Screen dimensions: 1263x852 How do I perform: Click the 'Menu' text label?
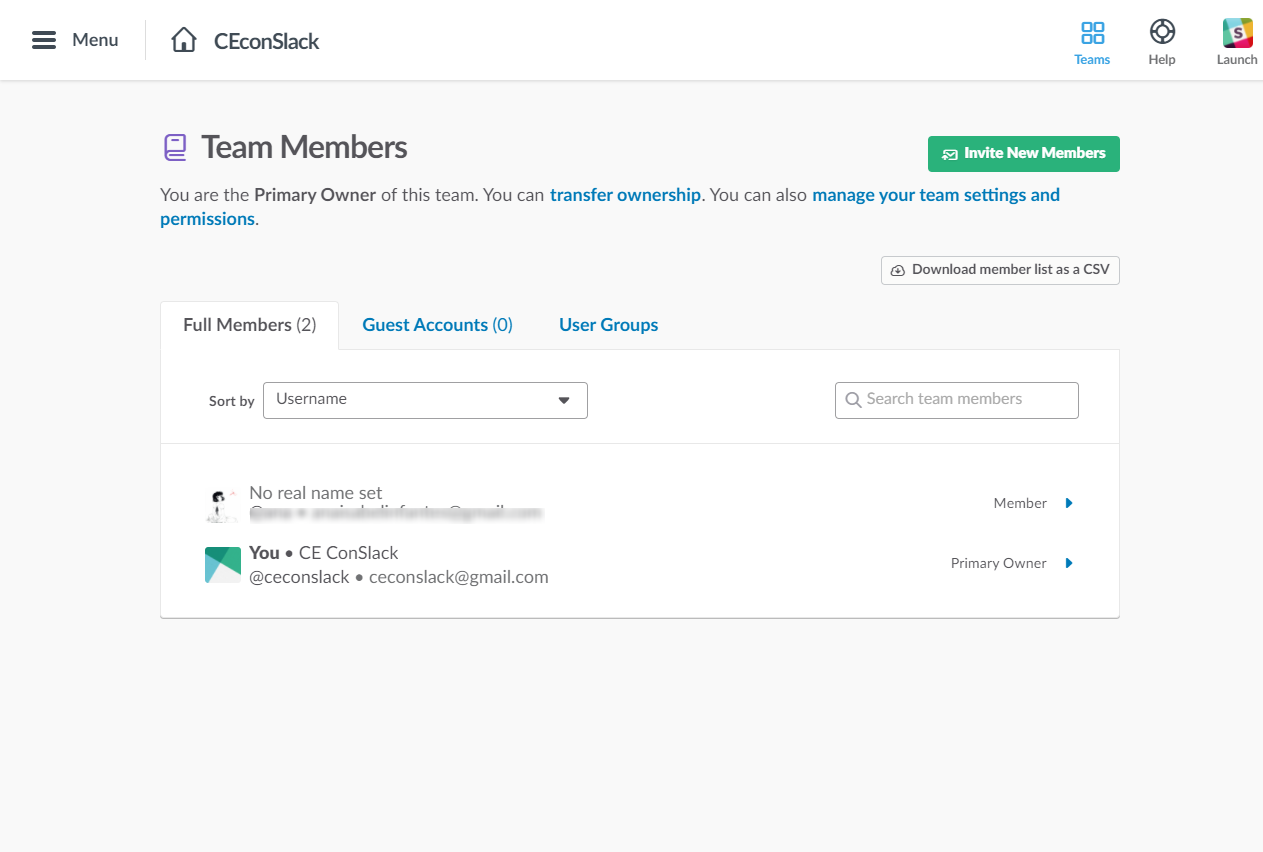point(95,40)
